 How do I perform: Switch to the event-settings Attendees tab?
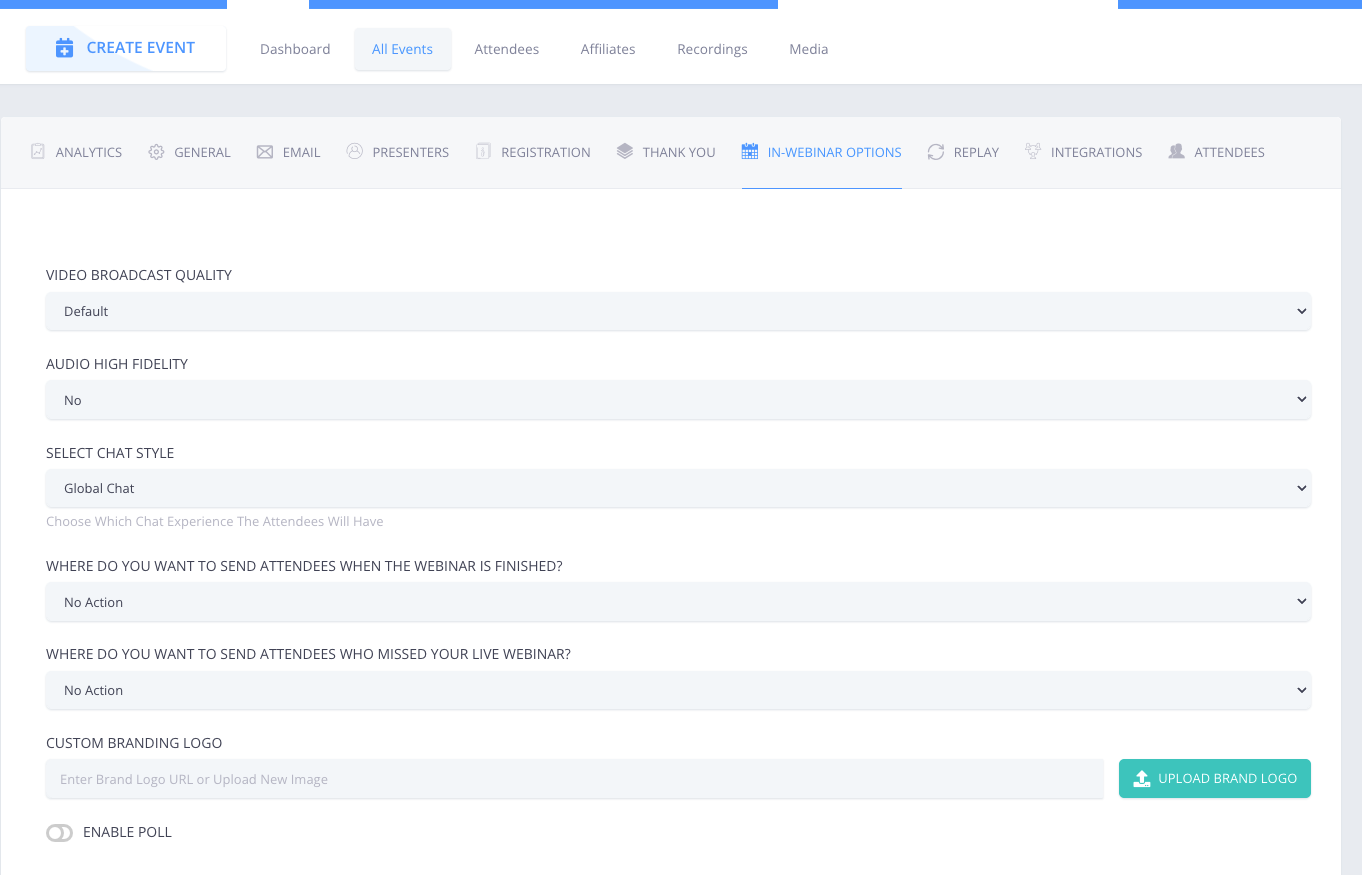(x=1216, y=152)
